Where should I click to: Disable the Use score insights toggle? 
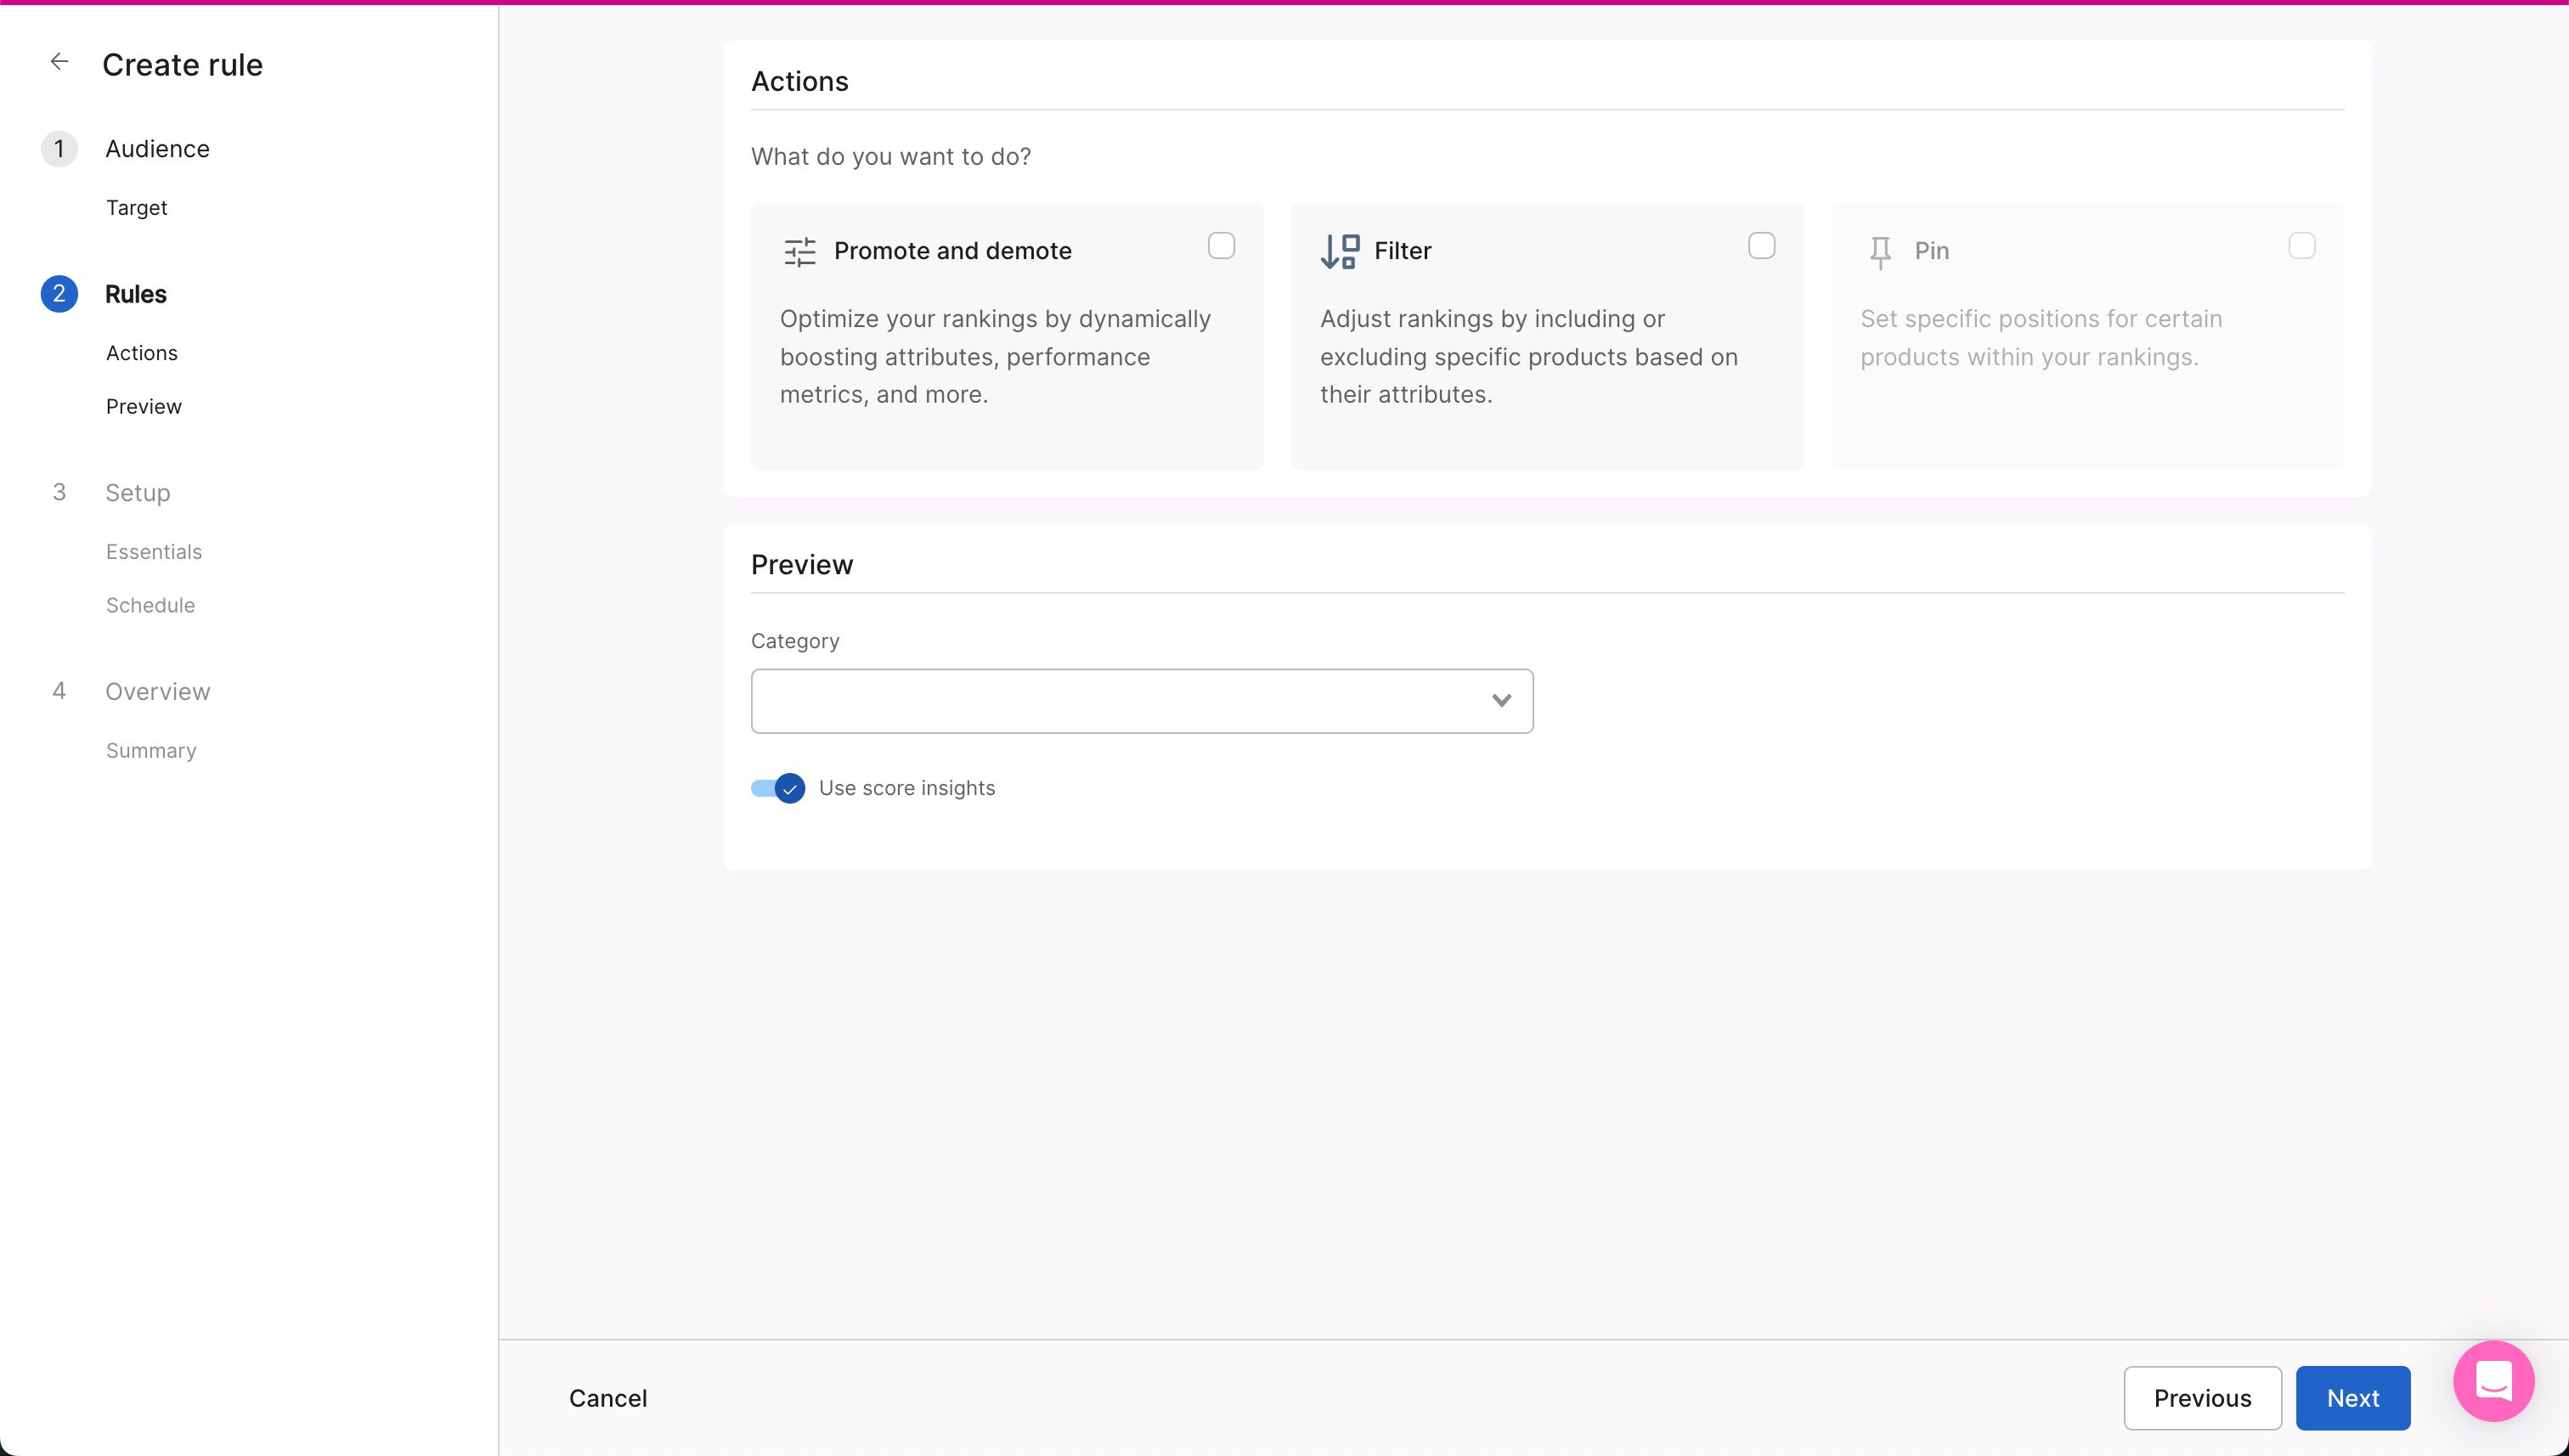pos(776,788)
